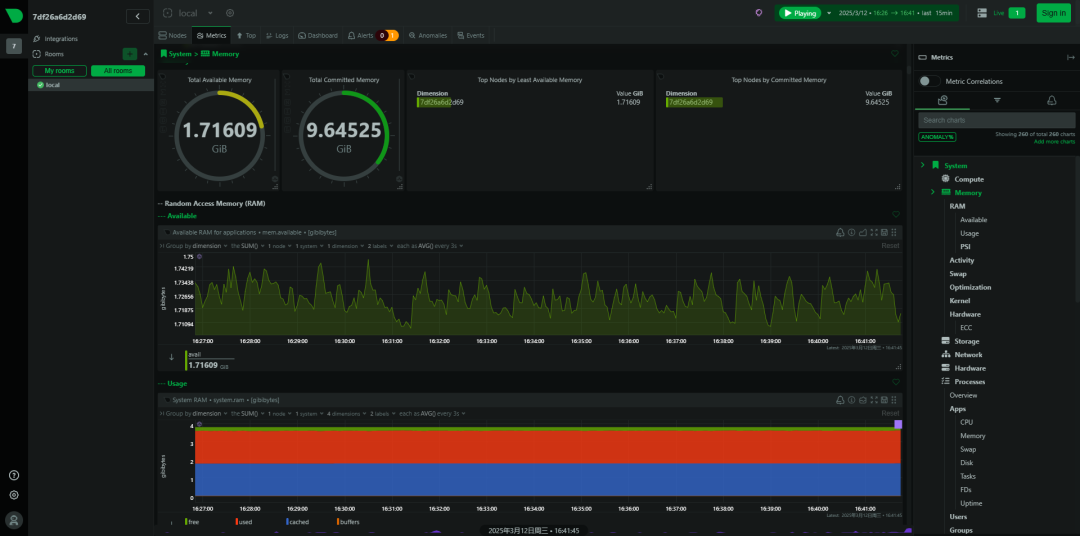
Task: Switch to the Metrics tab
Action: 211,35
